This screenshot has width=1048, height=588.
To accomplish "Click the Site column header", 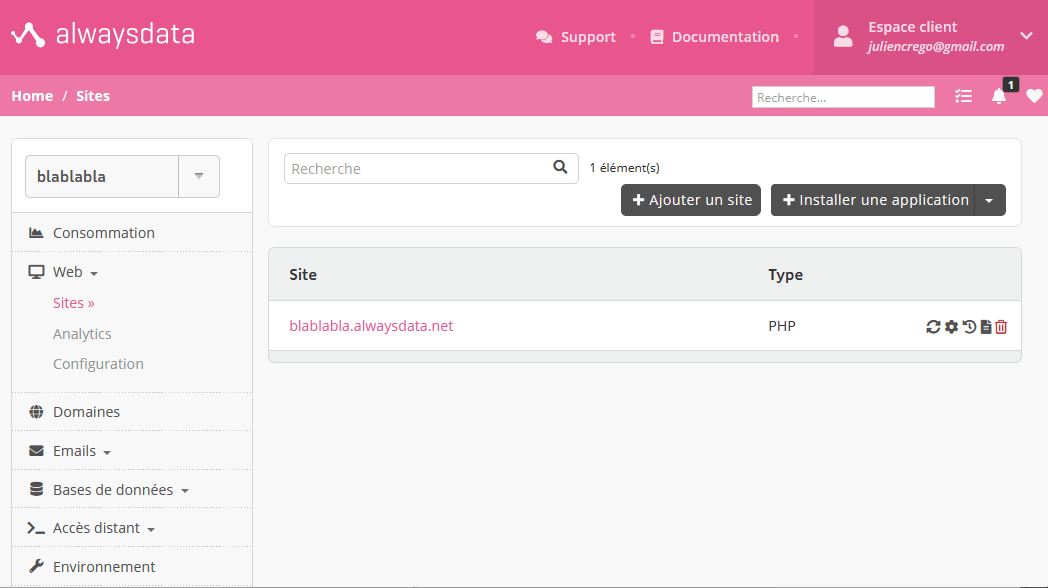I will (x=303, y=275).
